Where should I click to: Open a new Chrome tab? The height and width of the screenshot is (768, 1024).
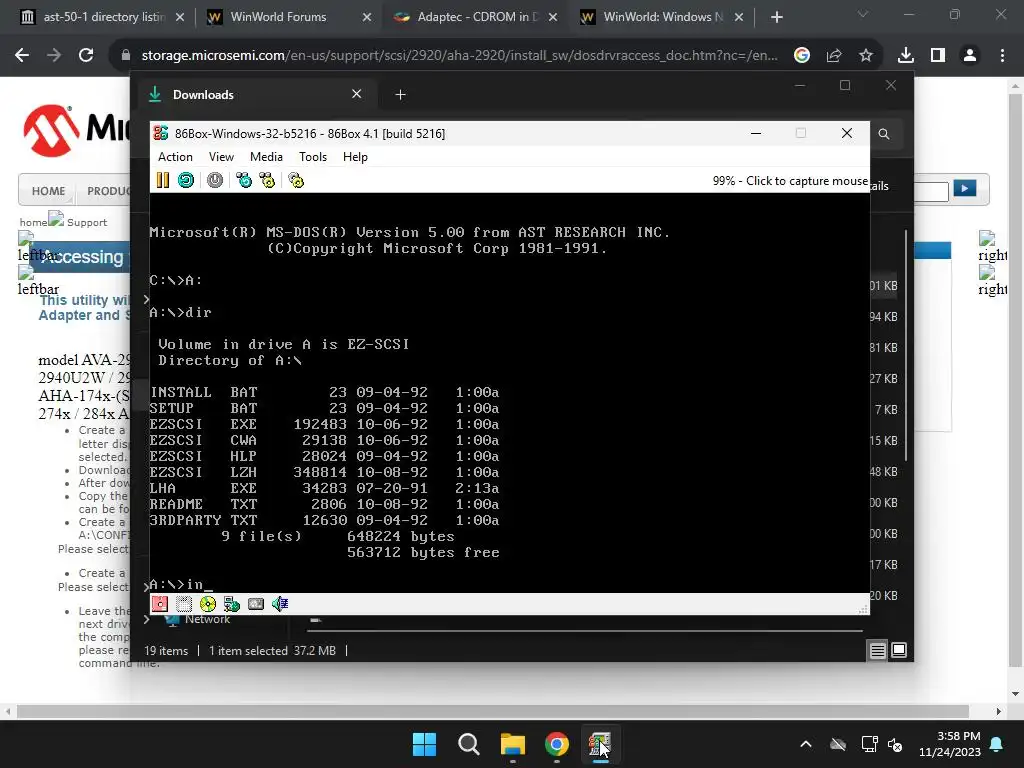pyautogui.click(x=776, y=17)
